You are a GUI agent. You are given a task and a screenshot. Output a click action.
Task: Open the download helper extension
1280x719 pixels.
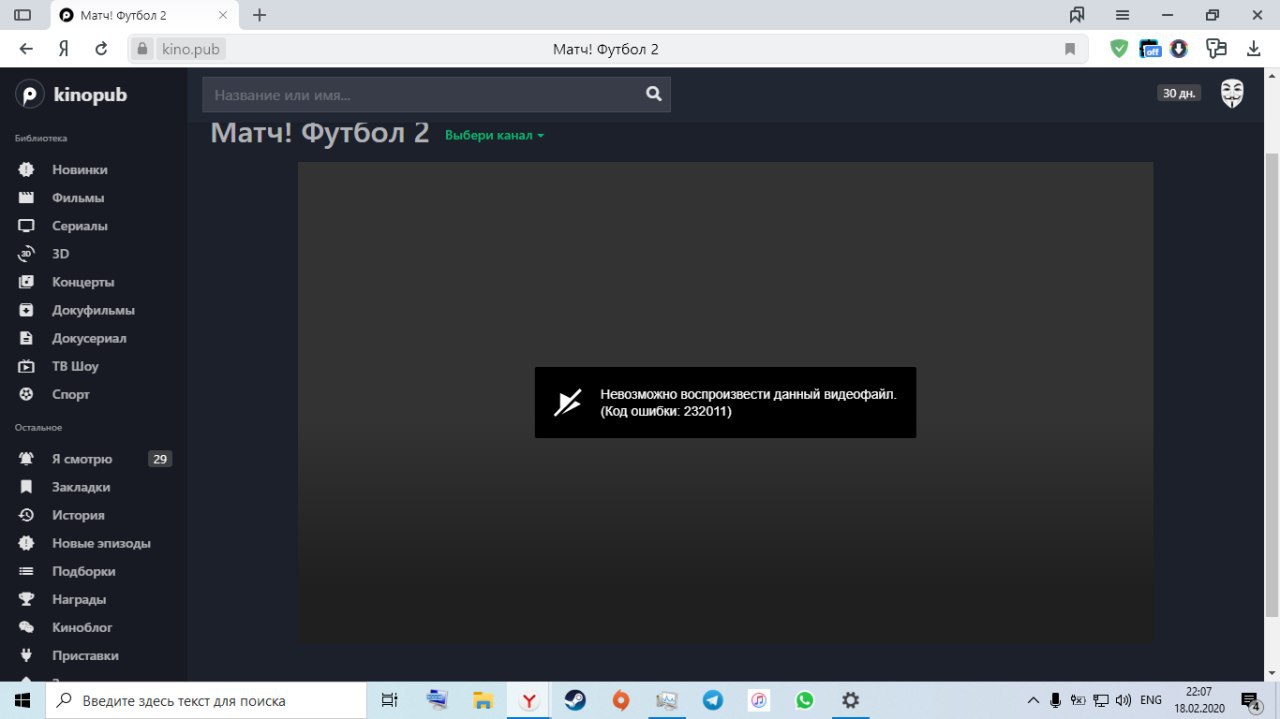(1179, 48)
